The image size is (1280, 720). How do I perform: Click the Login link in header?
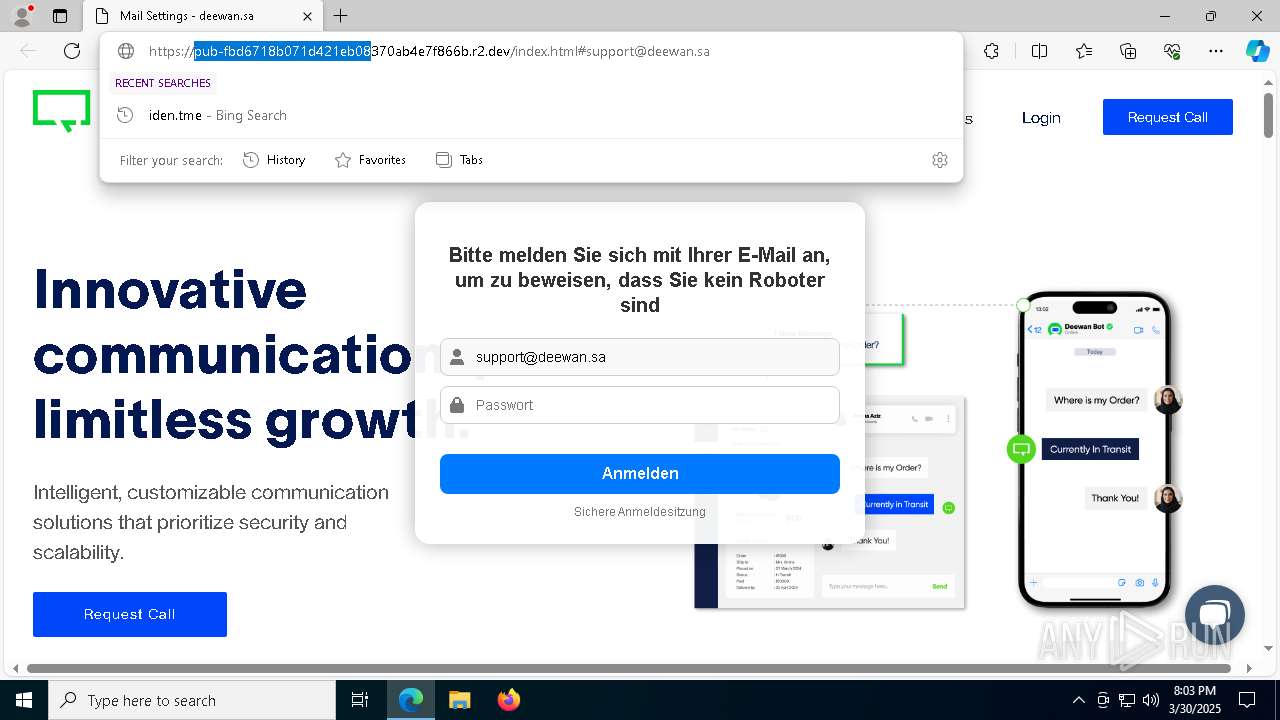1041,118
